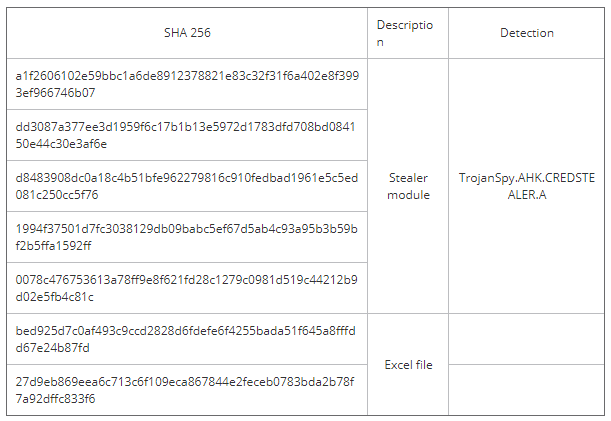Click hash line ending f2b5ffa1592ff

[53, 246]
